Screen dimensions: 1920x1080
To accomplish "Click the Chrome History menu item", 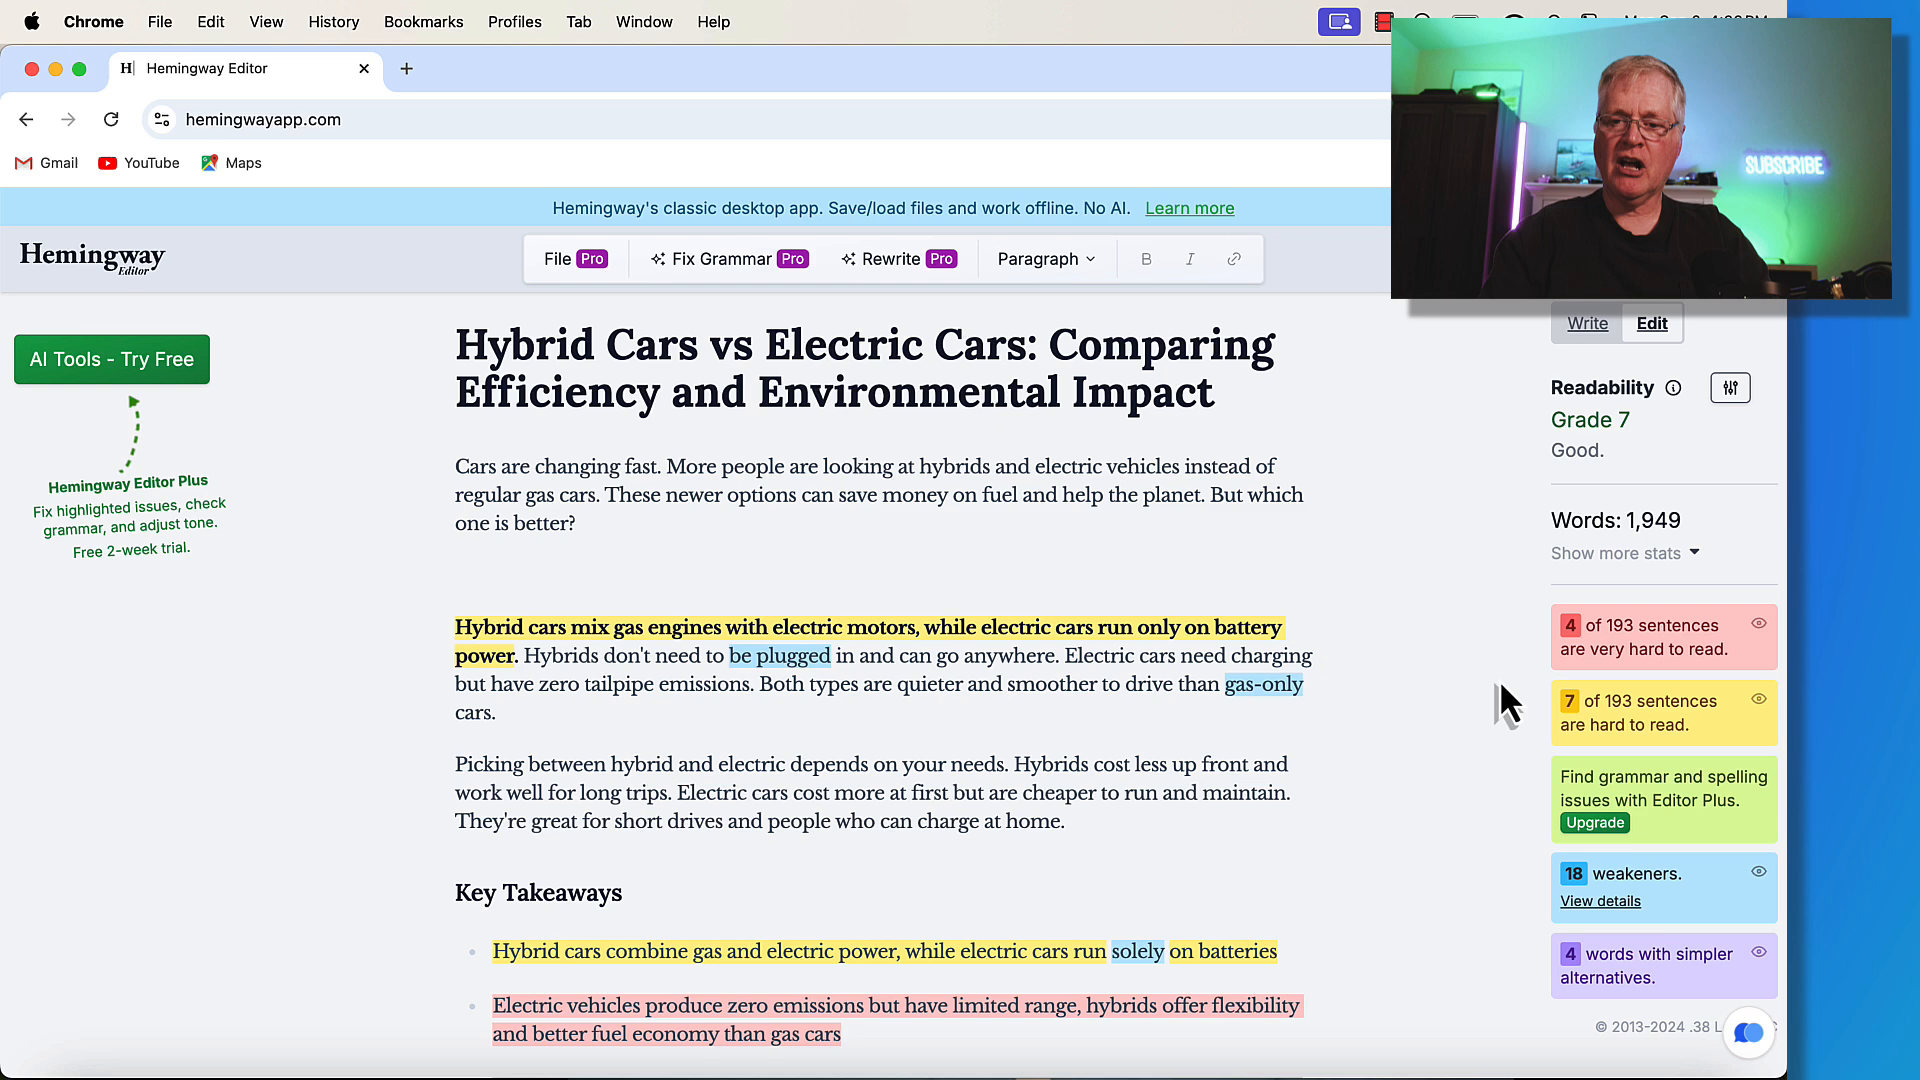I will [x=332, y=21].
